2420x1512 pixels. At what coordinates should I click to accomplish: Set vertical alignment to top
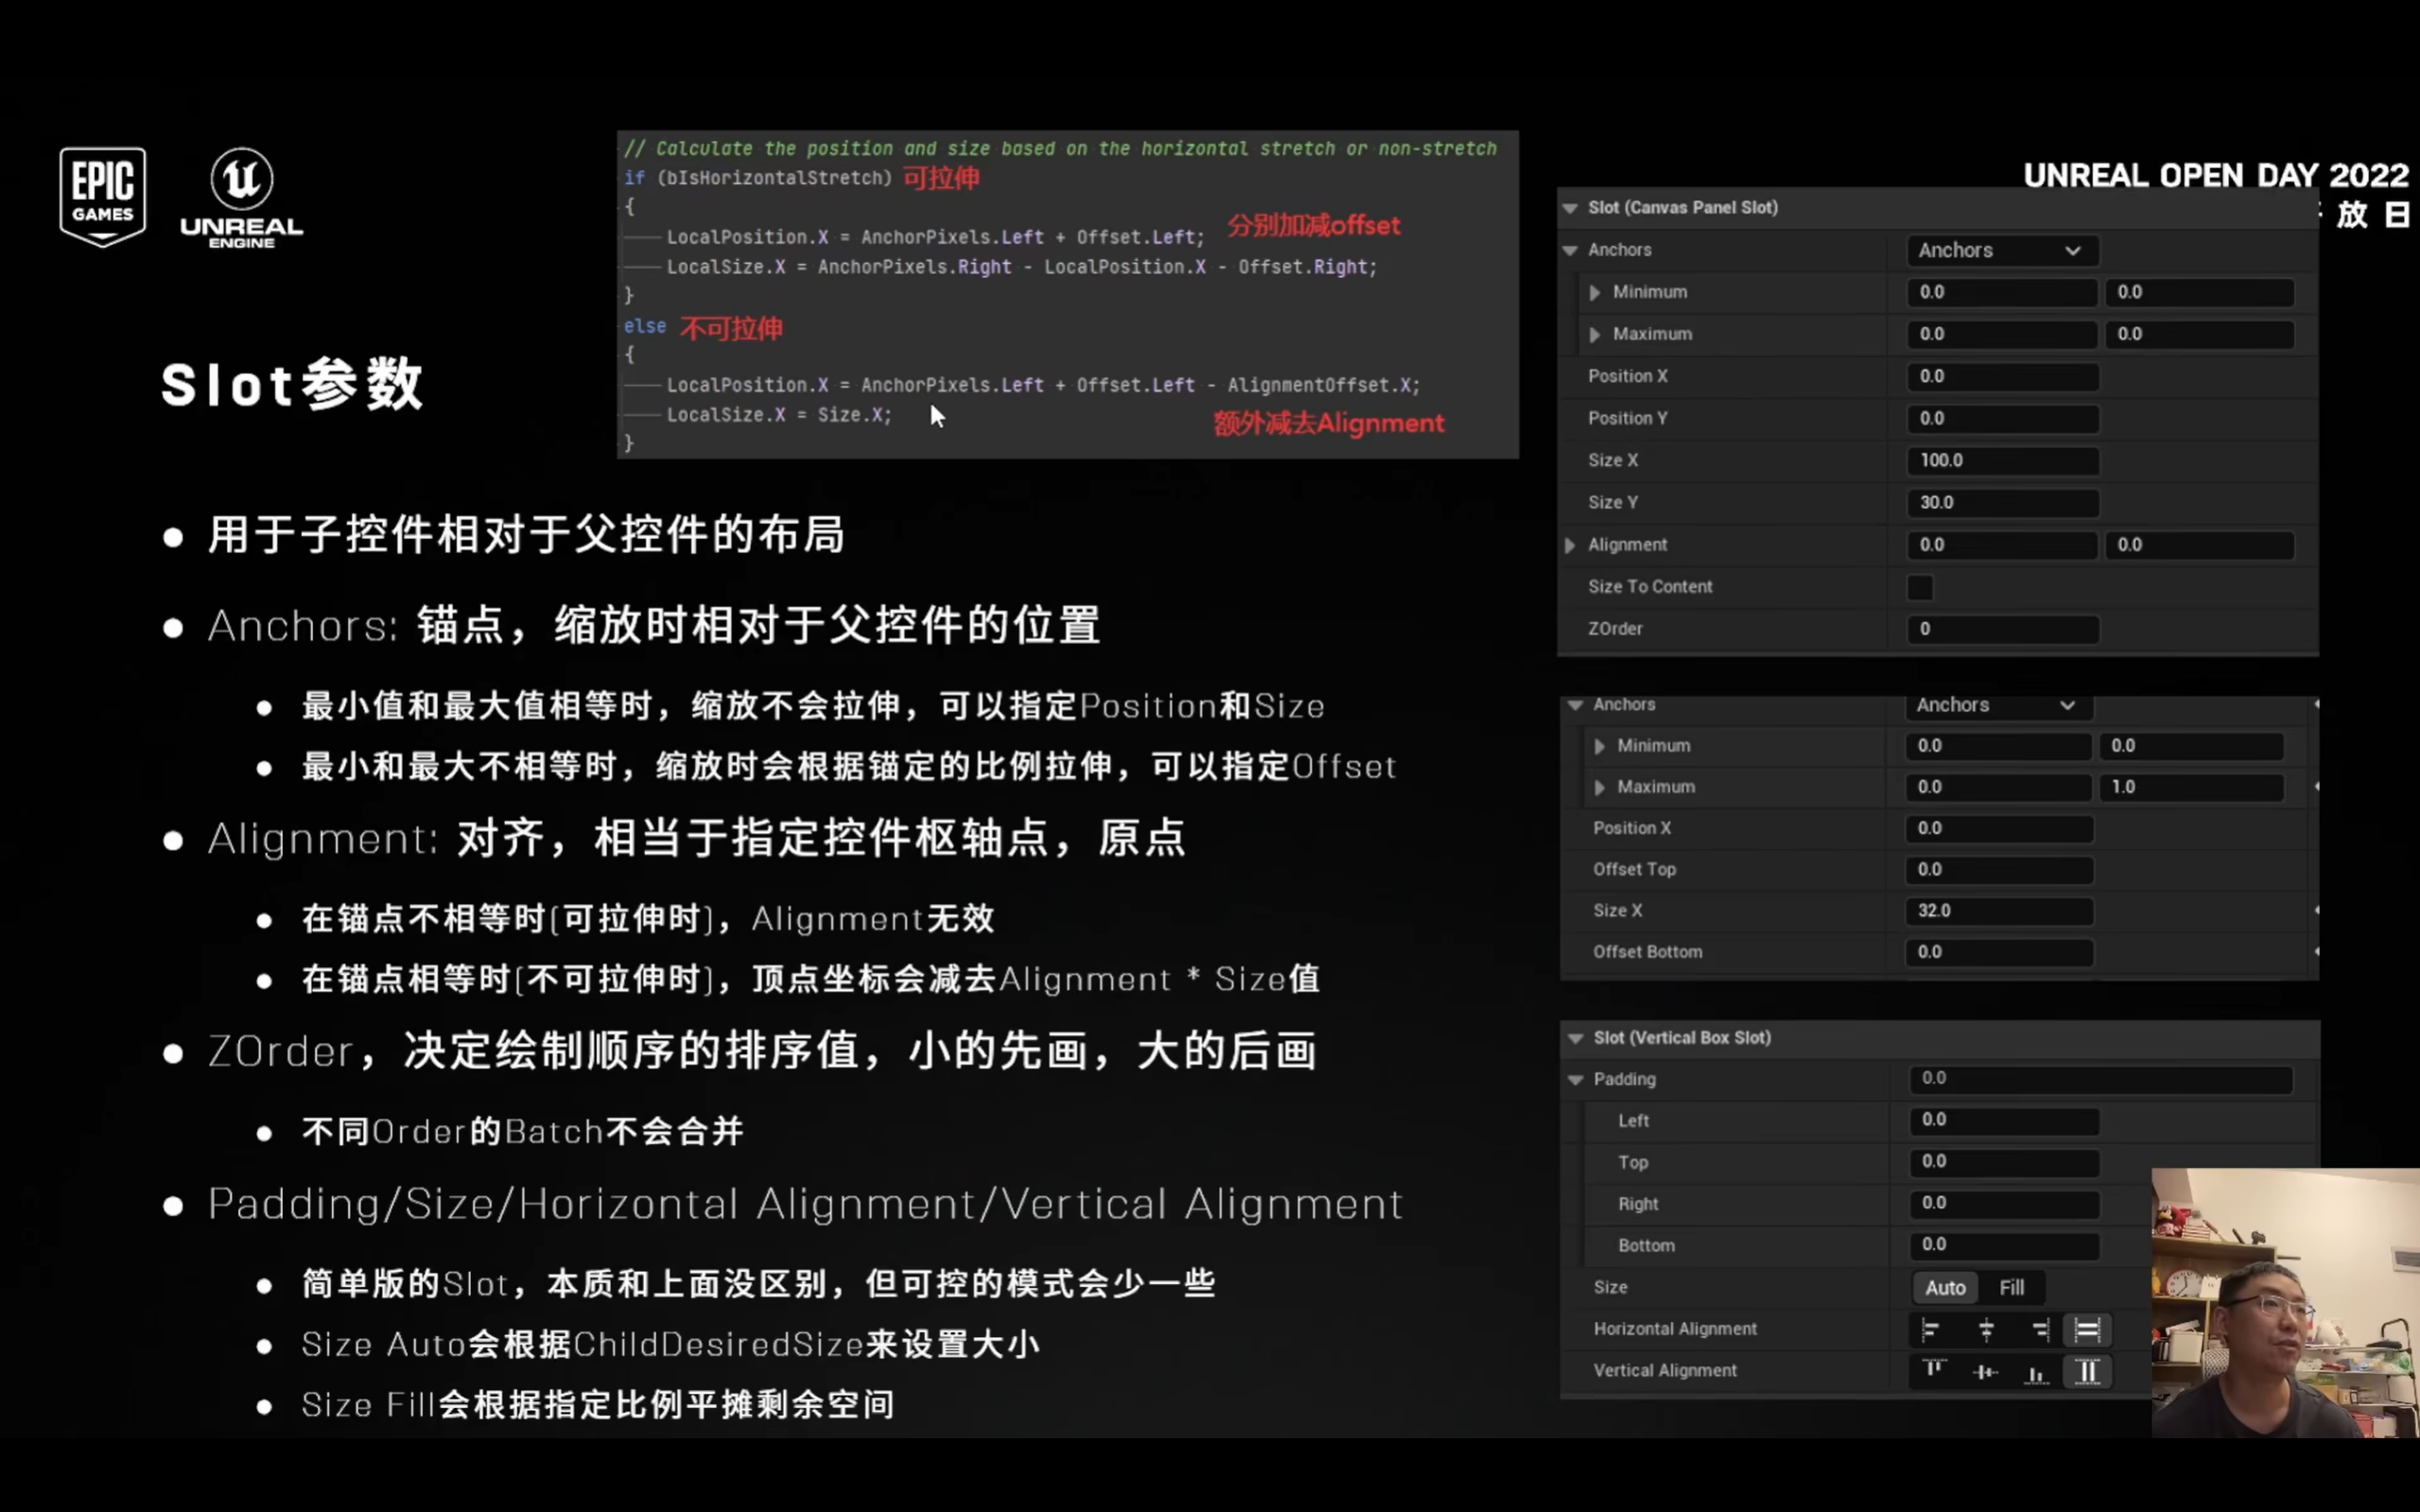[x=1933, y=1371]
